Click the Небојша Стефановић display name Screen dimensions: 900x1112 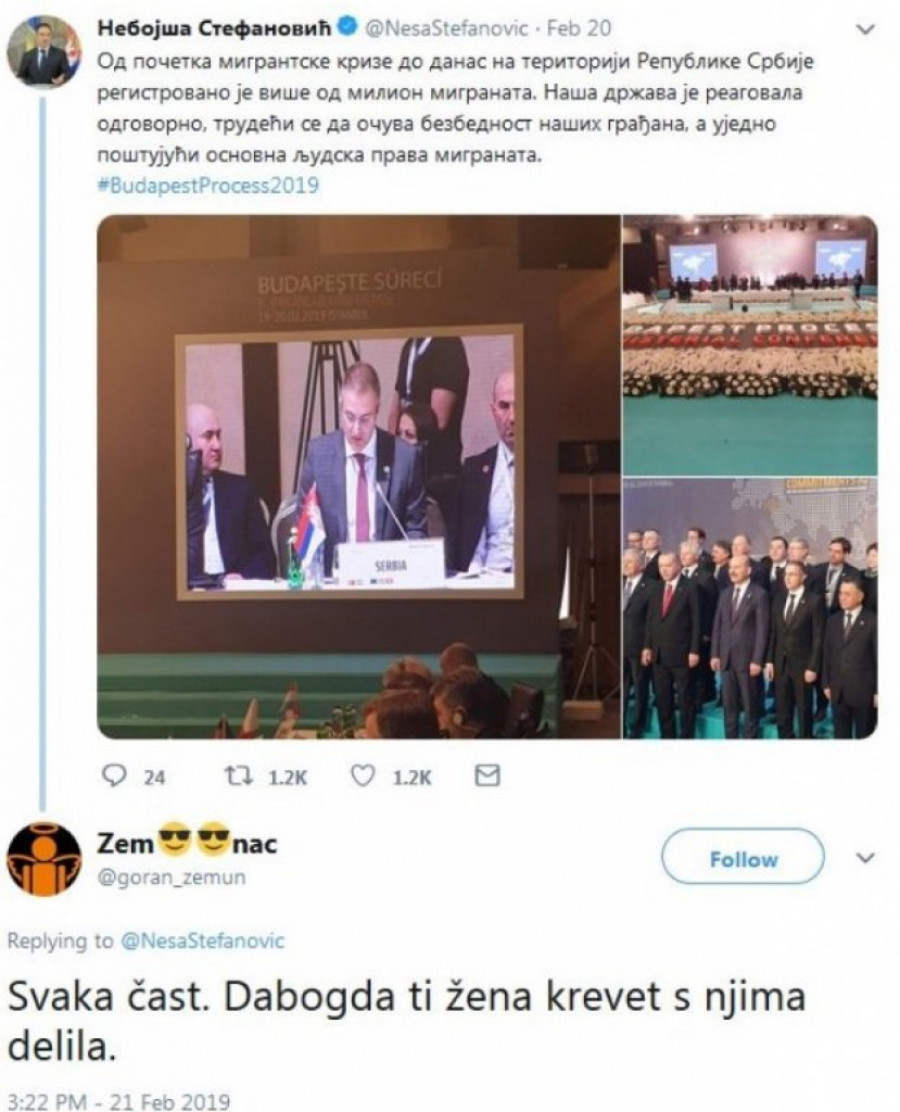(216, 28)
